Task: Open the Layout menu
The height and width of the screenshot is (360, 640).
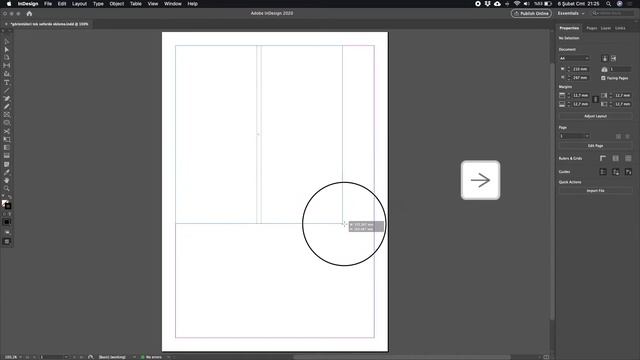Action: coord(79,4)
